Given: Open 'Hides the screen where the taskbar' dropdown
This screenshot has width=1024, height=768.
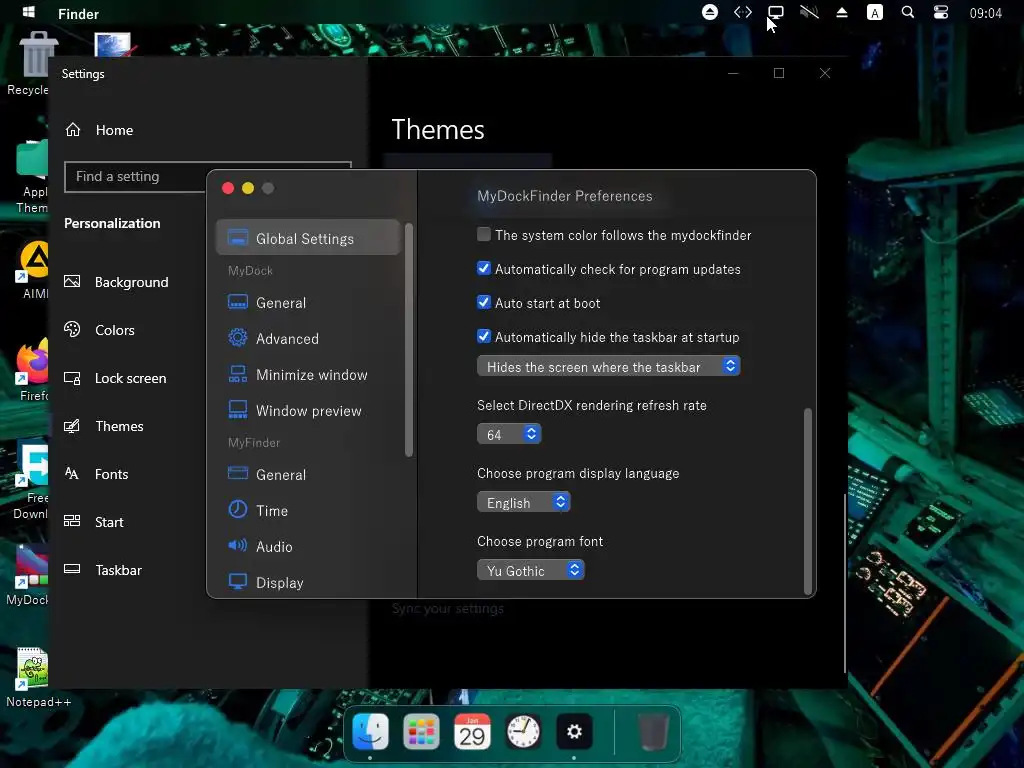Looking at the screenshot, I should click(x=609, y=366).
